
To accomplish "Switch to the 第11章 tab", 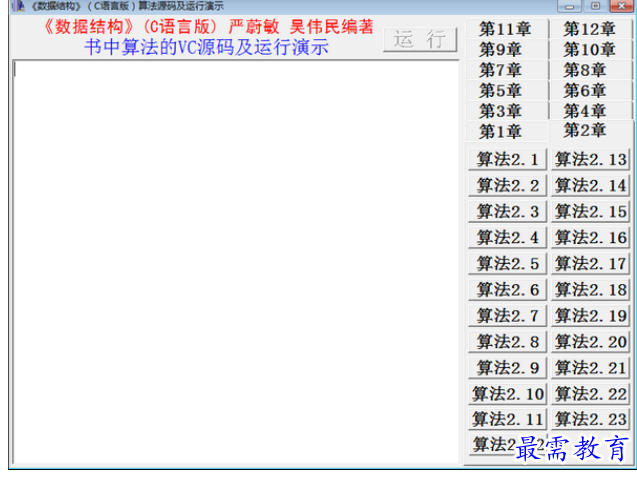I will point(507,29).
